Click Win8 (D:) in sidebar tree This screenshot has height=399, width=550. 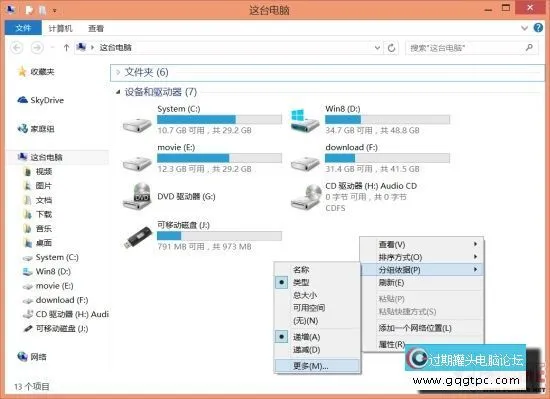click(53, 272)
